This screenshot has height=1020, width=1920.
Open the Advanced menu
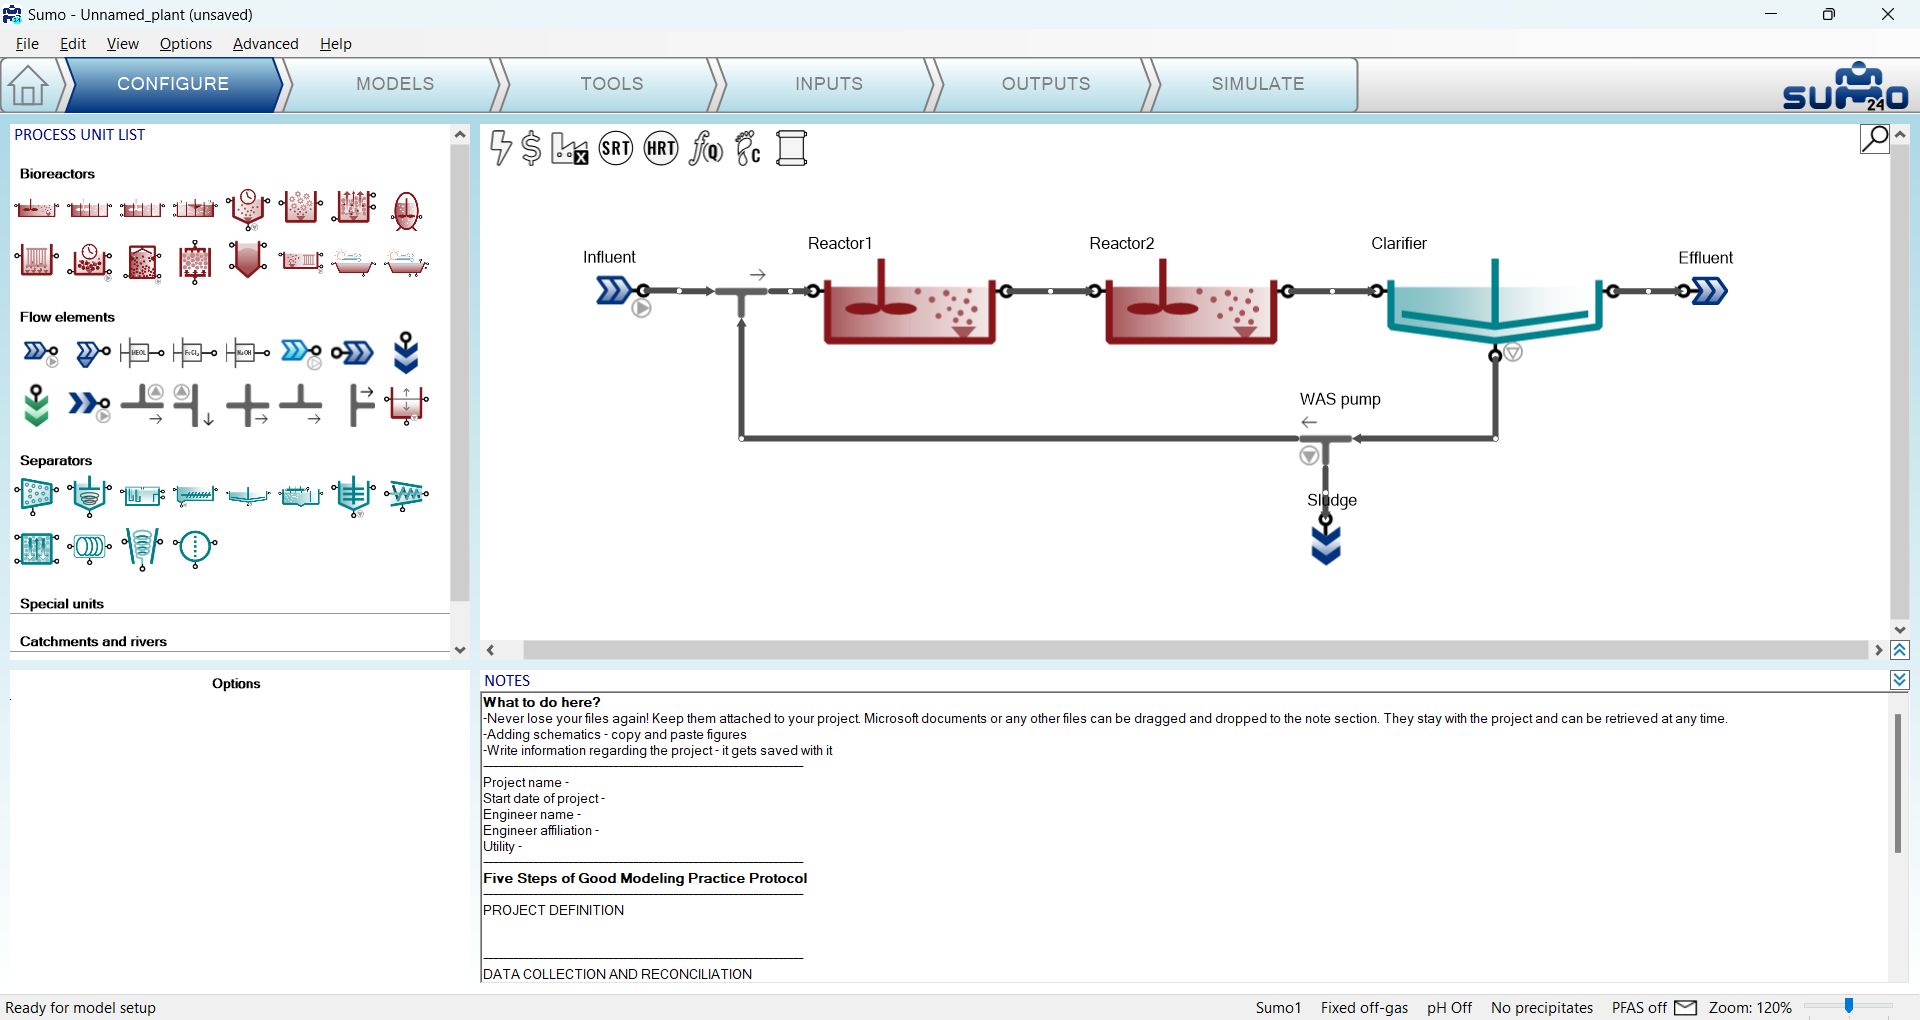coord(266,44)
